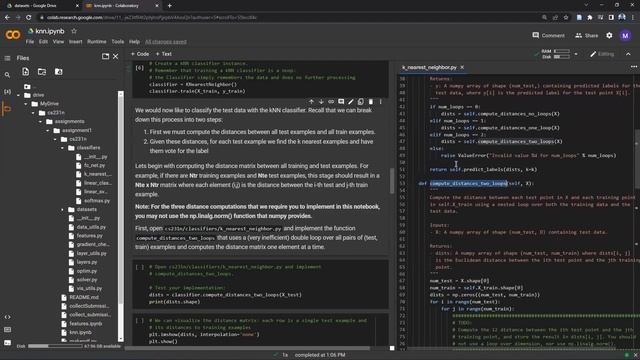Upload a file to session storage
Screen dimensions: 640x360
[x=26, y=72]
